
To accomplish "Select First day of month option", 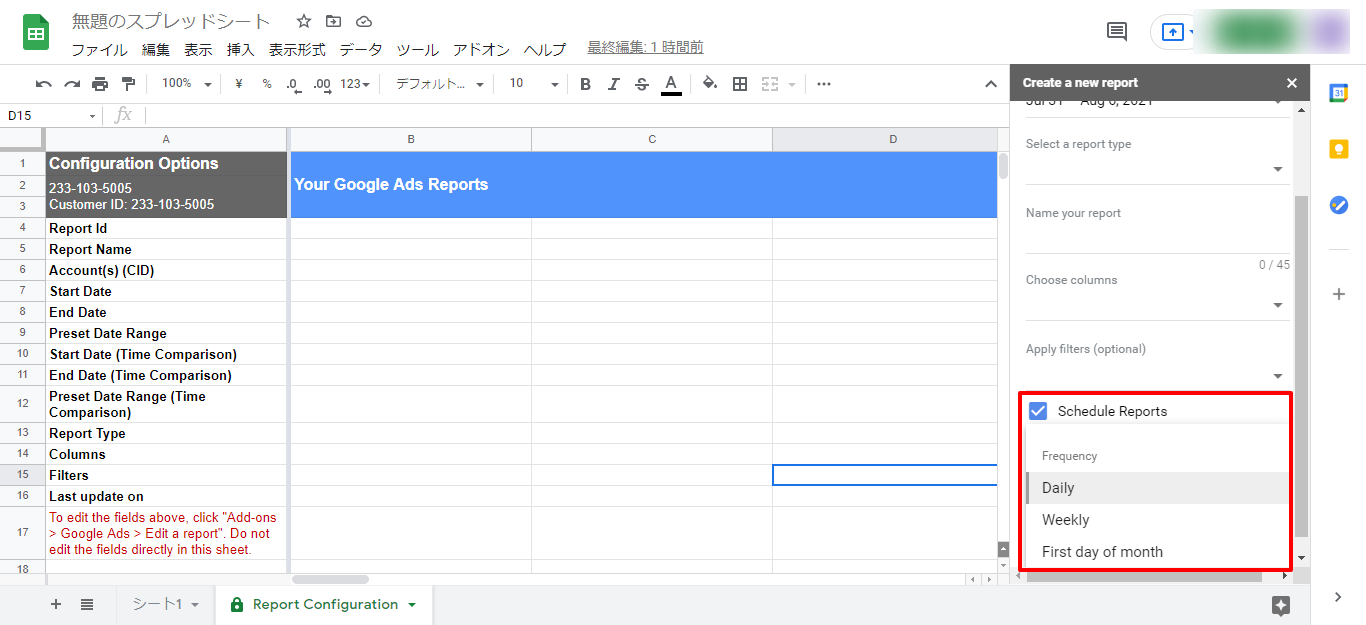I will 1157,552.
